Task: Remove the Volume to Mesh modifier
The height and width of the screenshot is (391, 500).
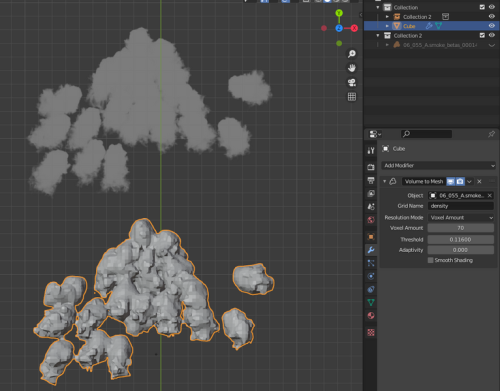Action: [479, 181]
